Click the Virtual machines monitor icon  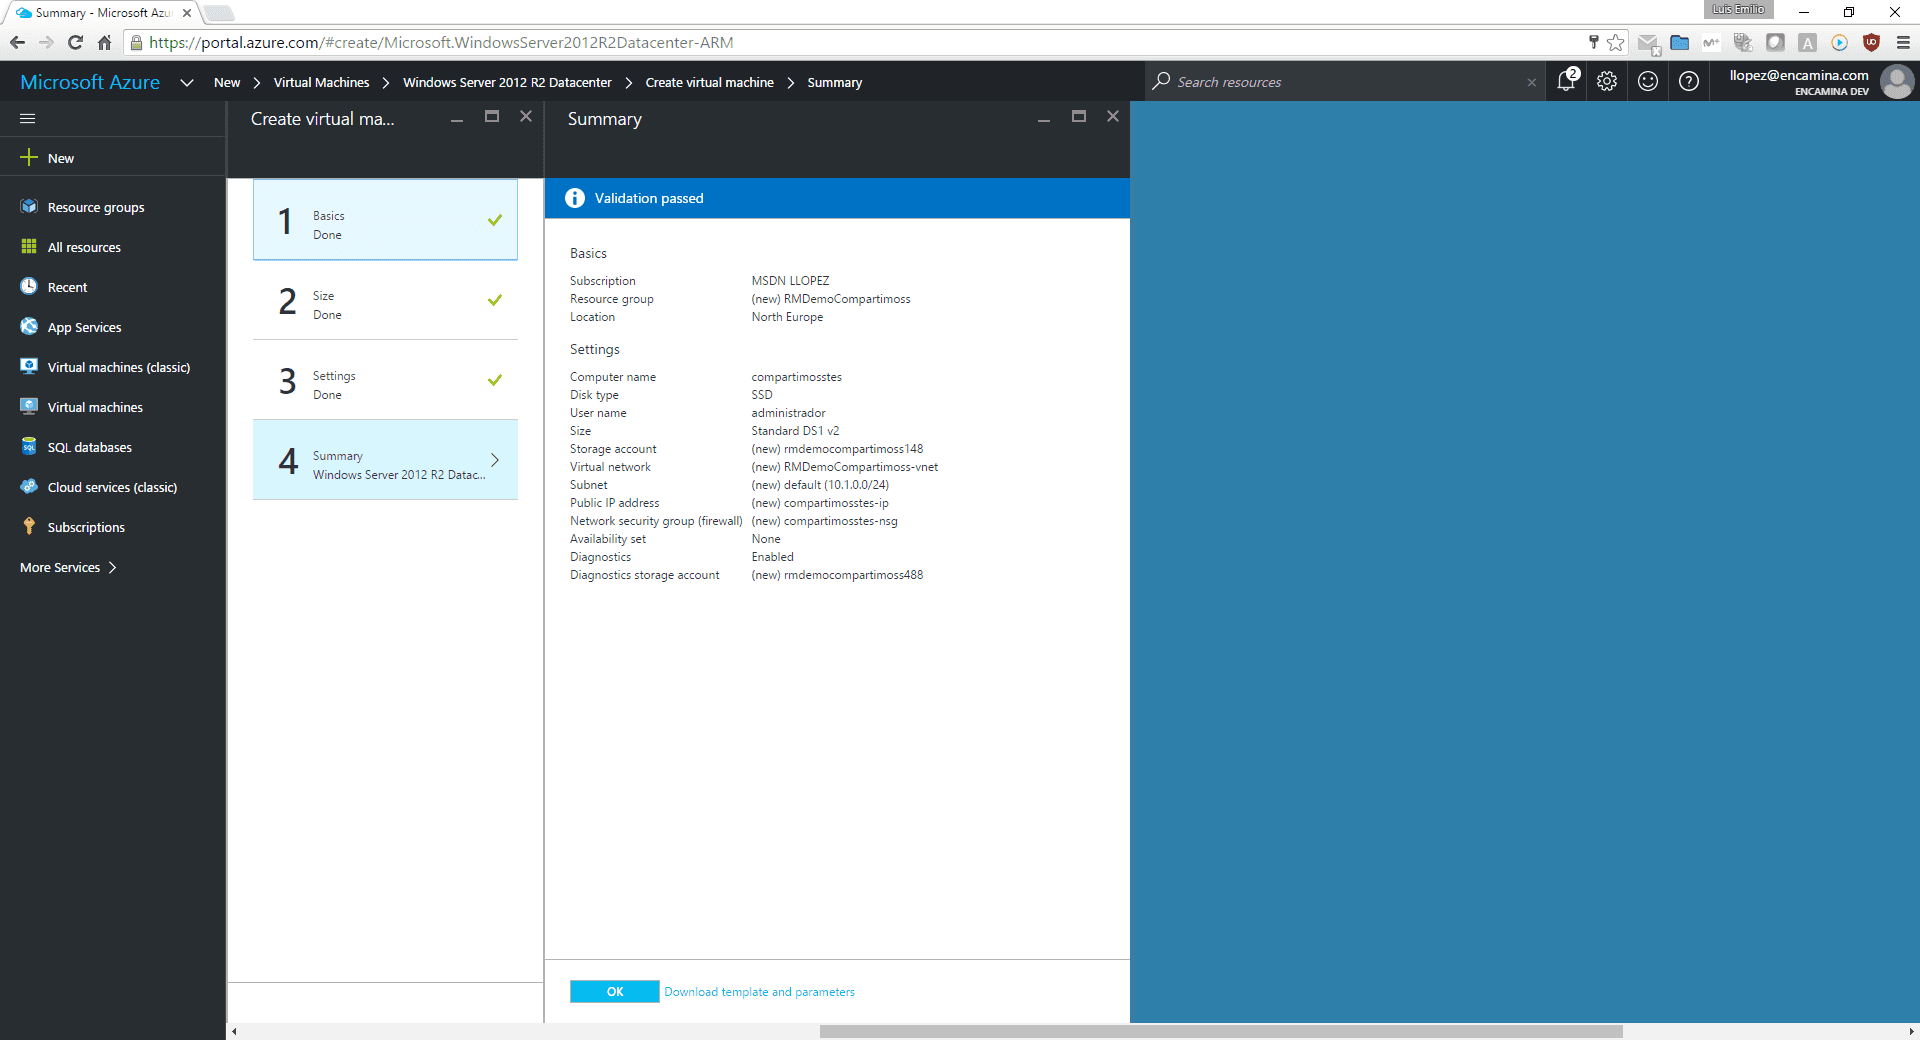point(29,407)
